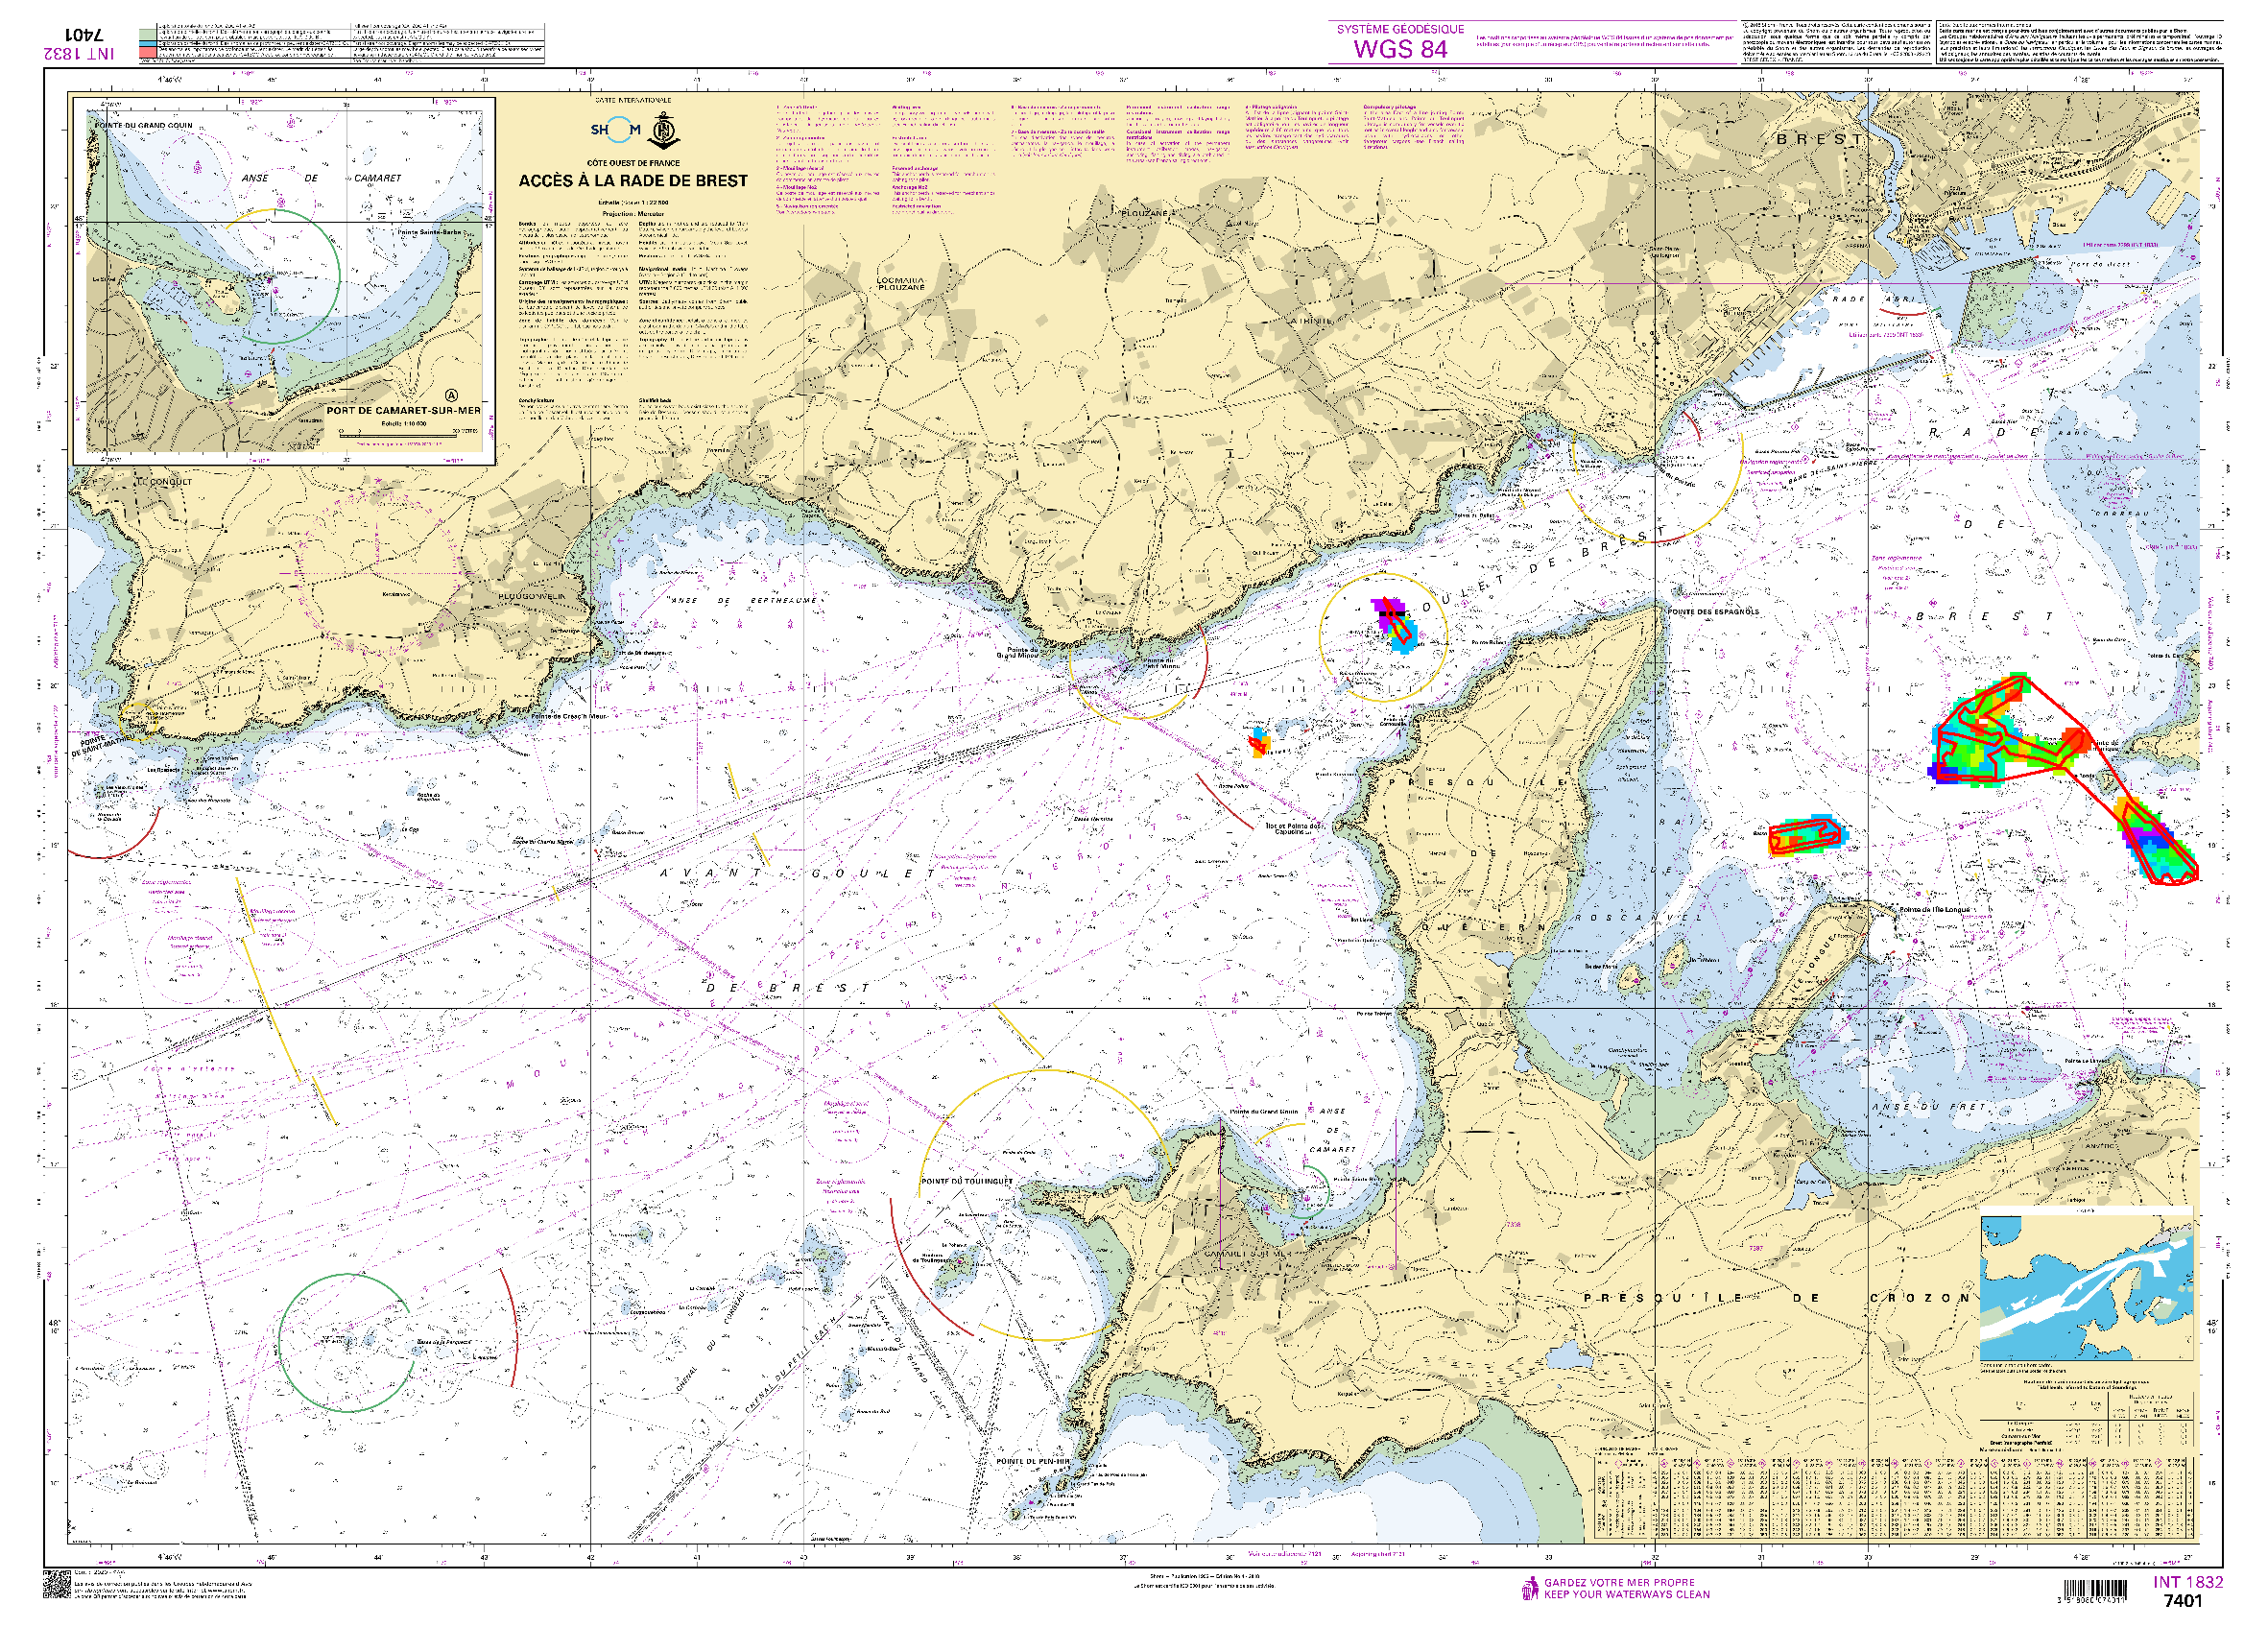Click the WGS 84 geodetic system label
Viewport: 2268px width, 1628px height.
[x=1400, y=48]
